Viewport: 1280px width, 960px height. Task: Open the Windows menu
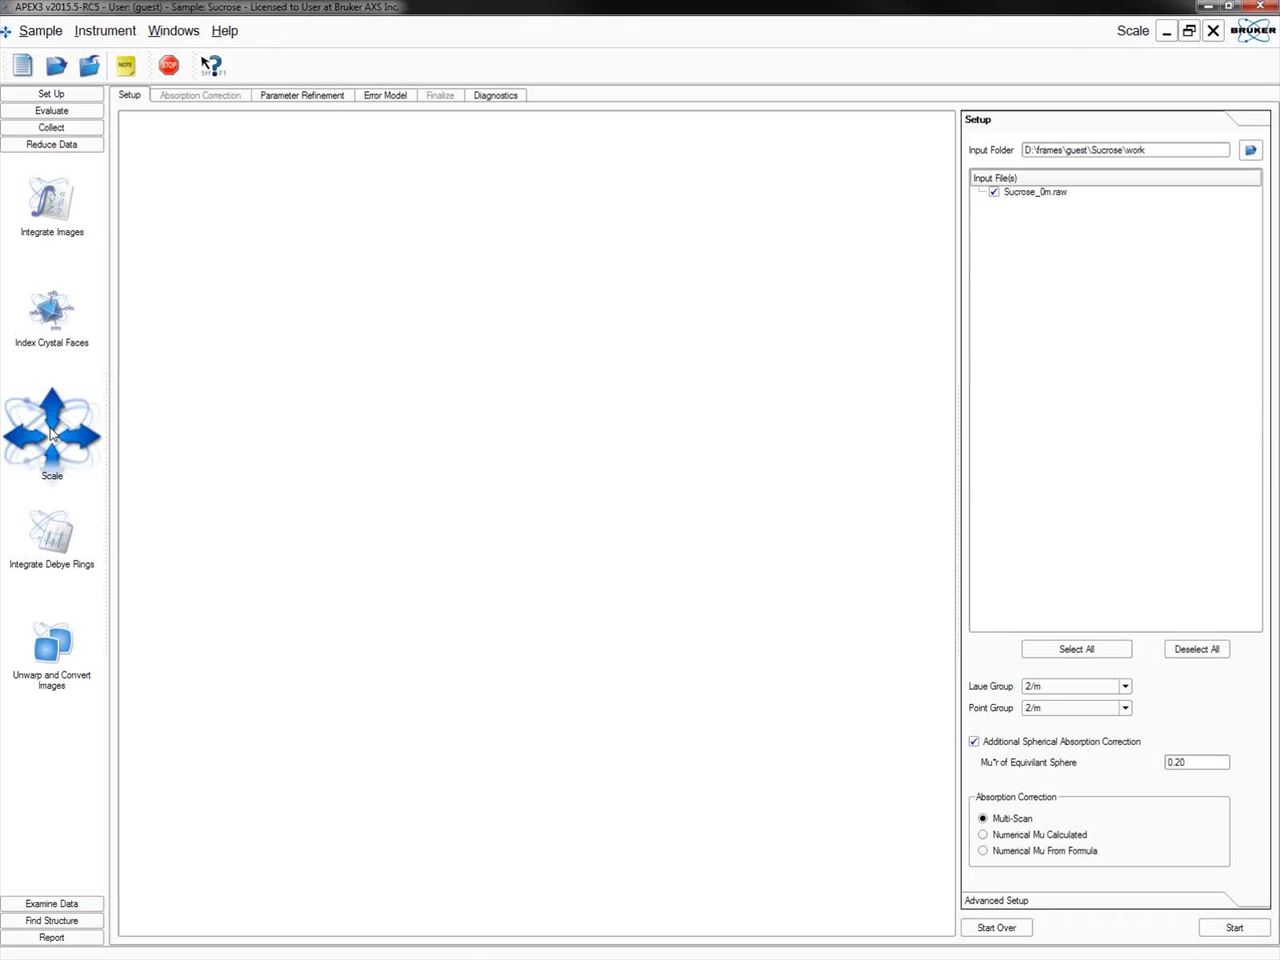click(x=174, y=31)
